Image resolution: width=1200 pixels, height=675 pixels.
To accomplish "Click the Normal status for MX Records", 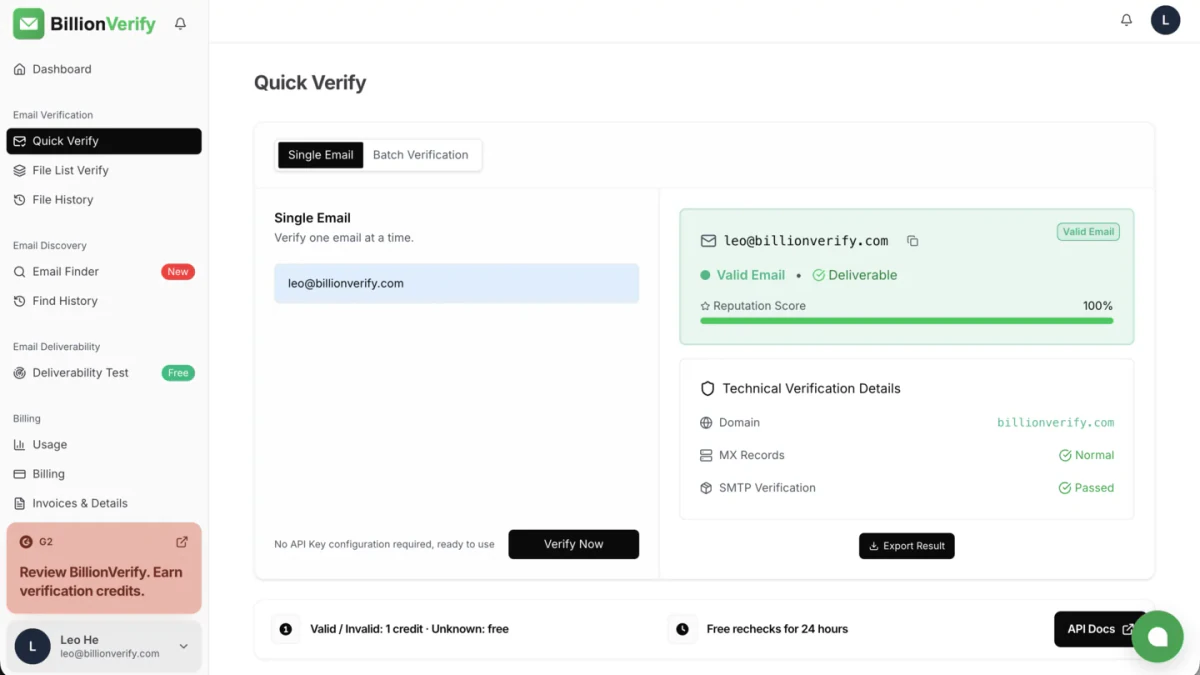I will pos(1087,455).
